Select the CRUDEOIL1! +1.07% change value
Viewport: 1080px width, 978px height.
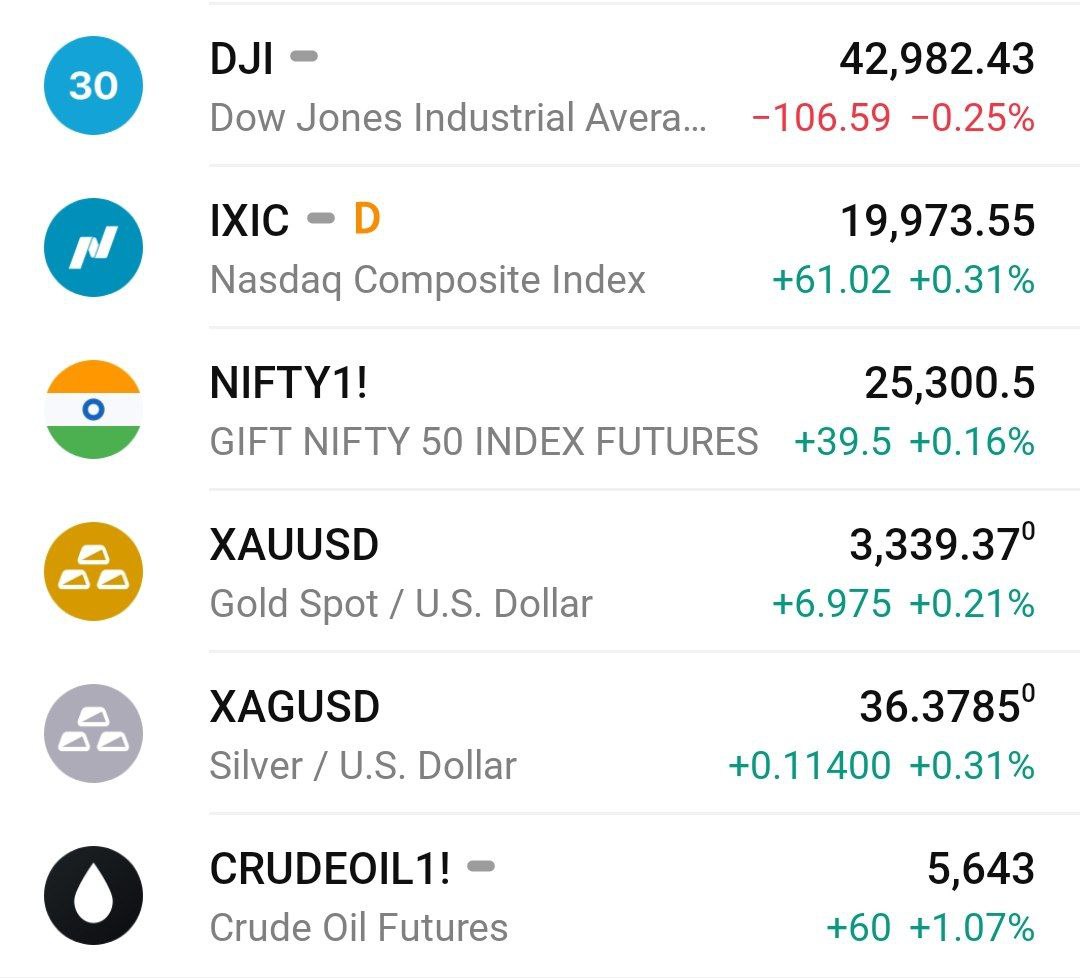(x=971, y=928)
